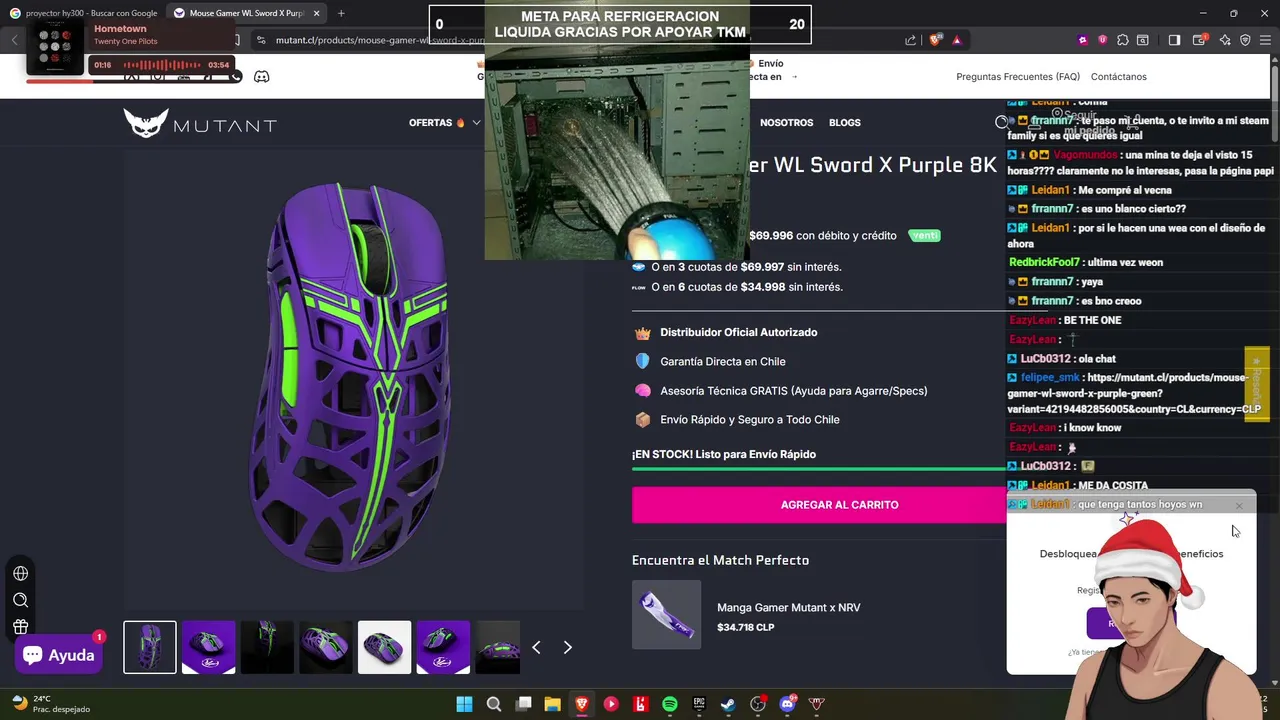
Task: Select first product thumbnail, top-view mouse
Action: click(x=150, y=647)
